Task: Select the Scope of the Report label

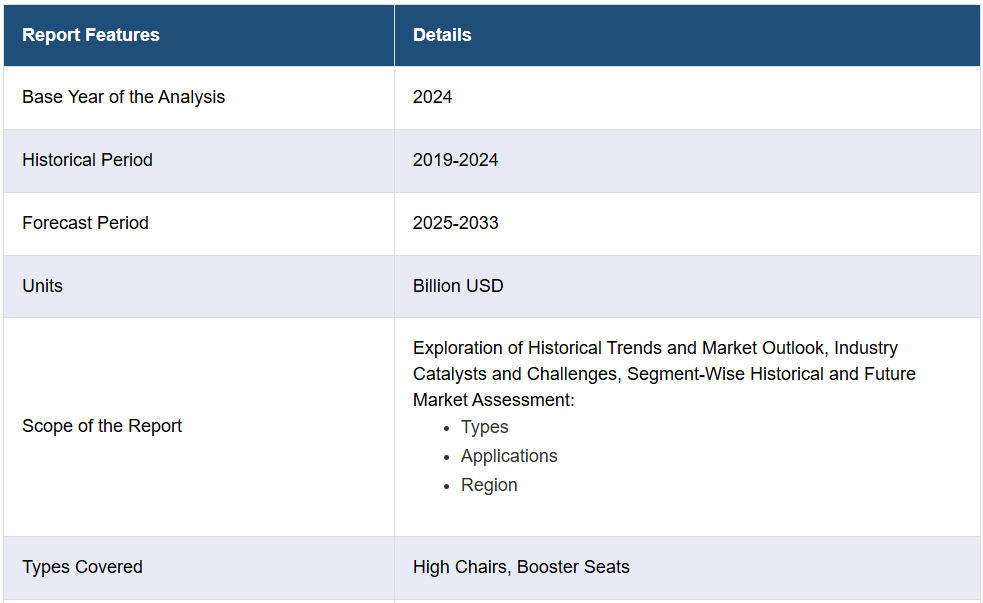Action: coord(102,426)
